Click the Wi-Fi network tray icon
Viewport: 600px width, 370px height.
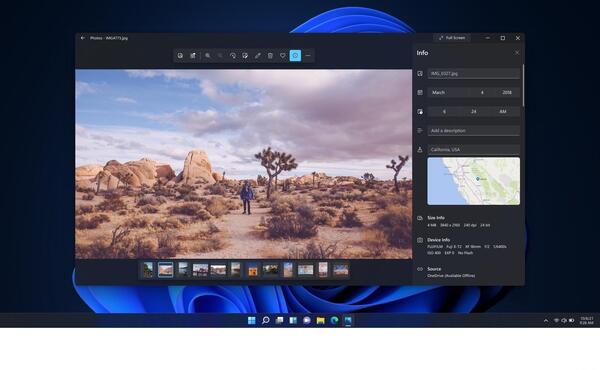(x=556, y=321)
